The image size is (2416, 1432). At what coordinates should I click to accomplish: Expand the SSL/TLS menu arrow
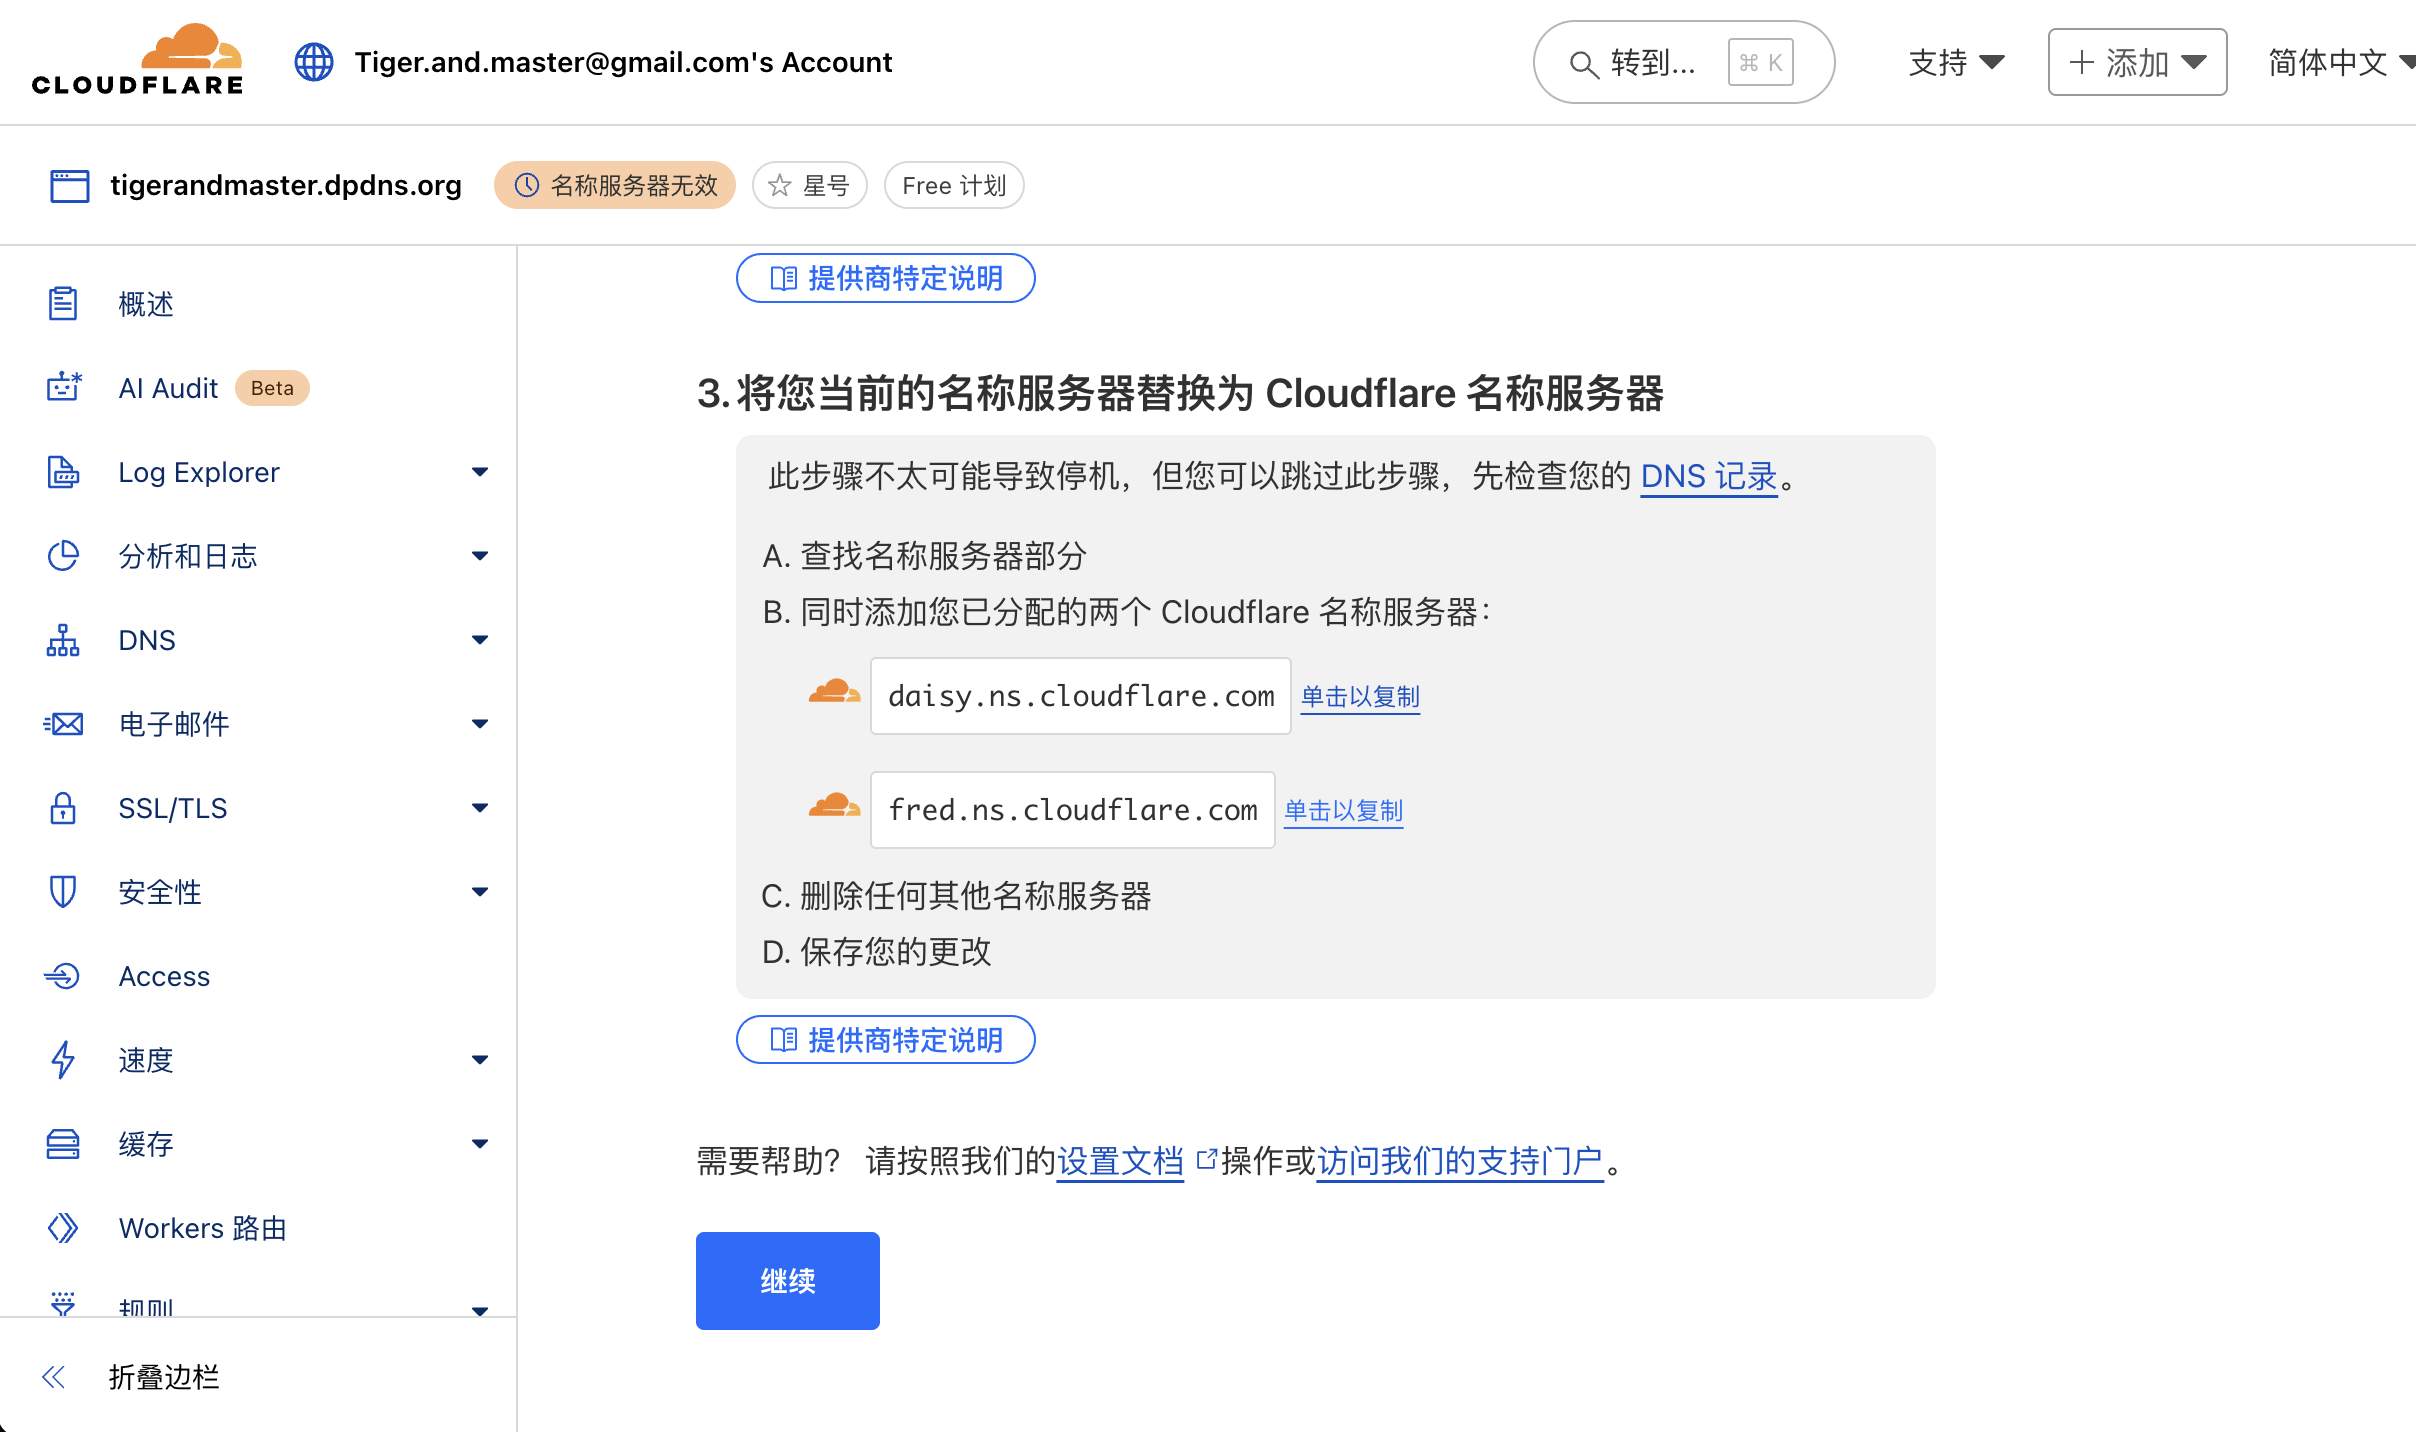coord(480,807)
